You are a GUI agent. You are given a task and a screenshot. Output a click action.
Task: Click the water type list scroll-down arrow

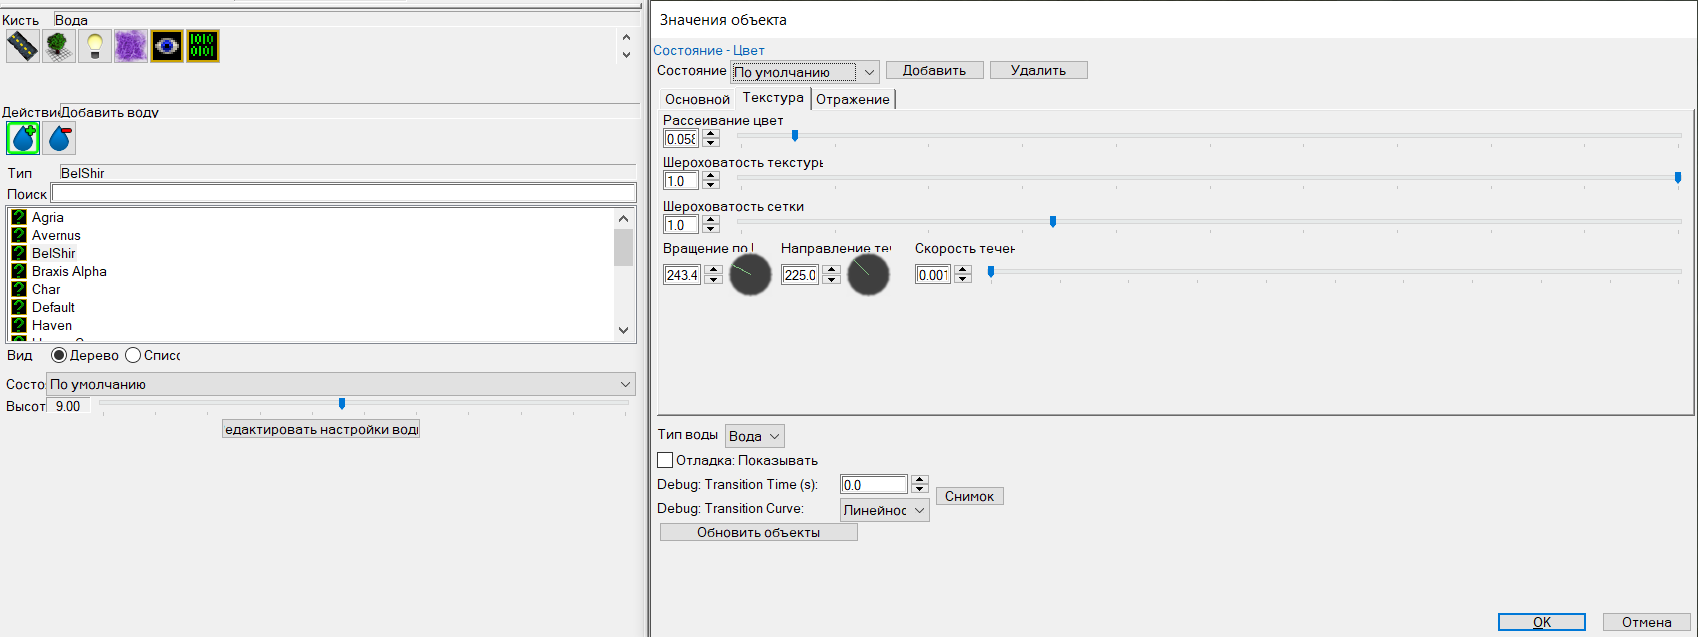(x=624, y=330)
